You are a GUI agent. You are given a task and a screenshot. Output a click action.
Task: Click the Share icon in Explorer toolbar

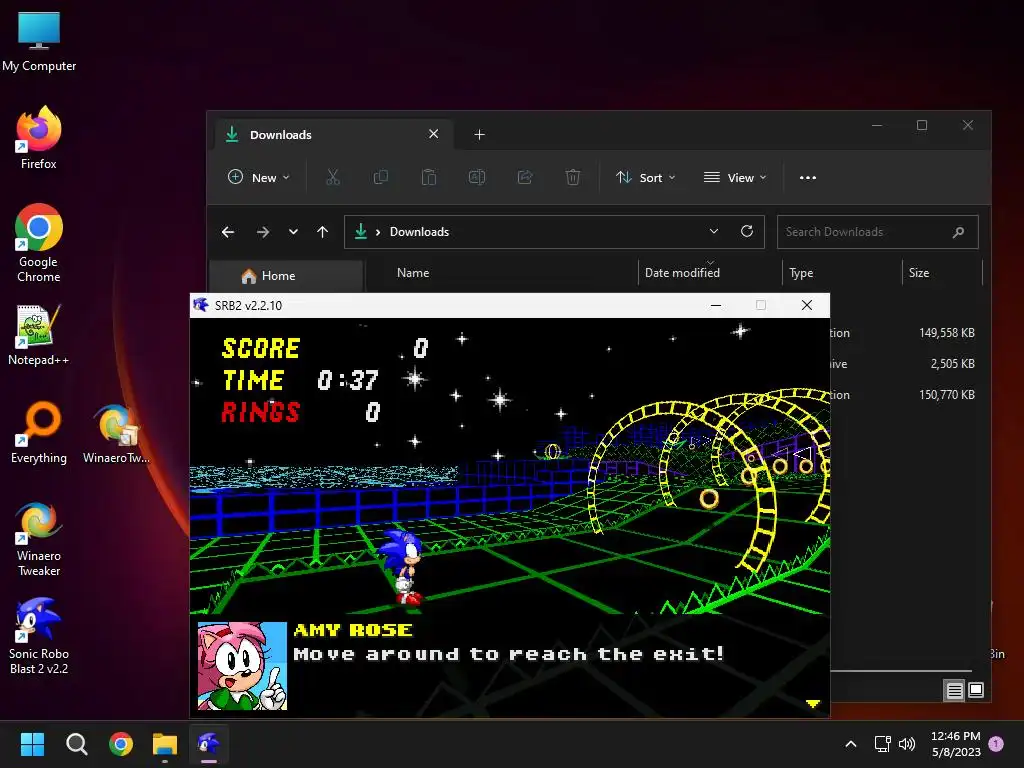525,177
